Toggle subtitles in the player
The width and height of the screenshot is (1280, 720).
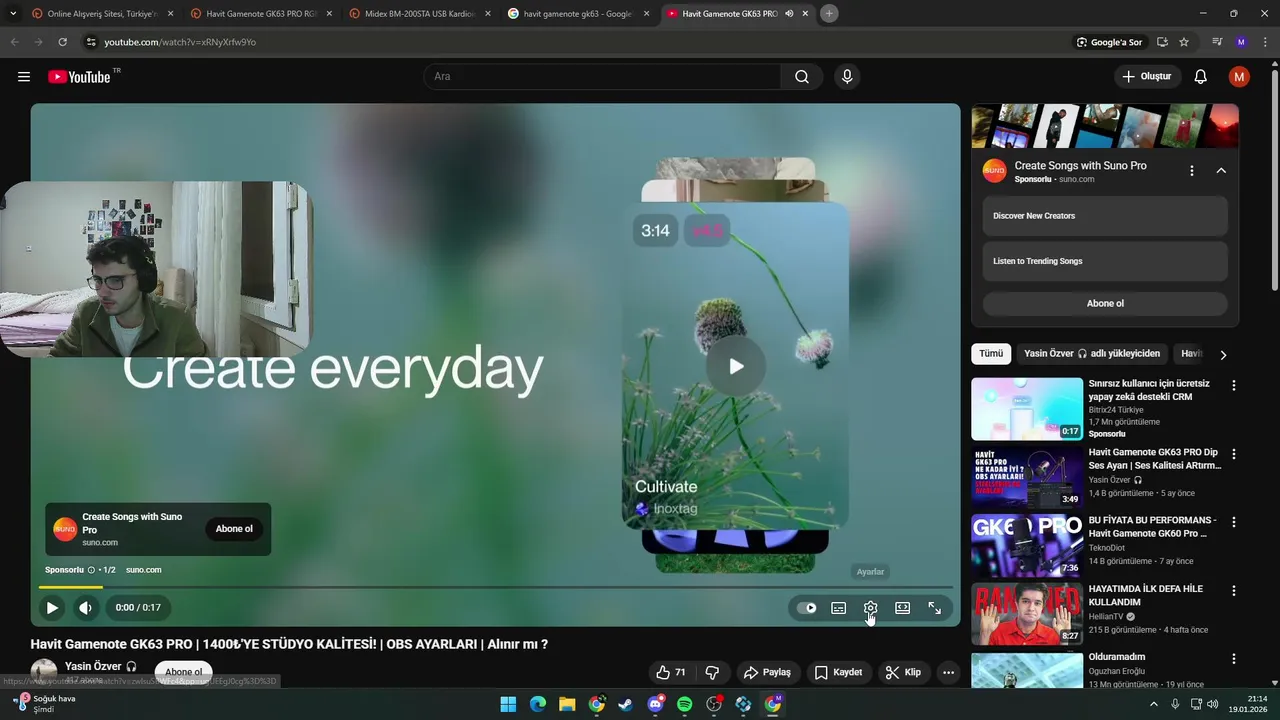839,607
